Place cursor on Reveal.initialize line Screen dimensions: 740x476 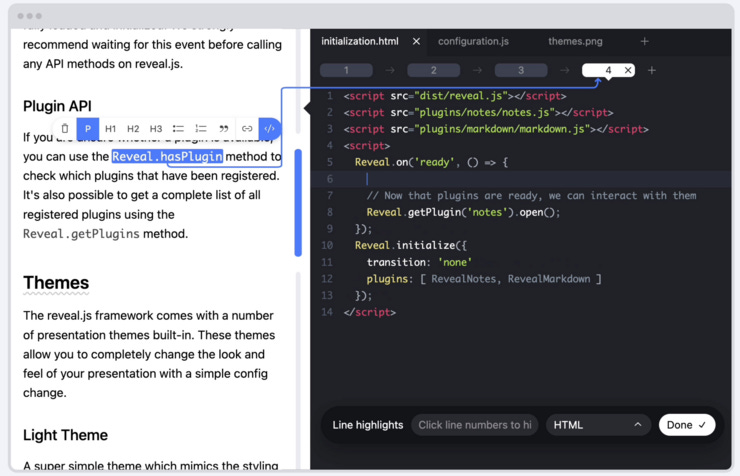click(411, 245)
